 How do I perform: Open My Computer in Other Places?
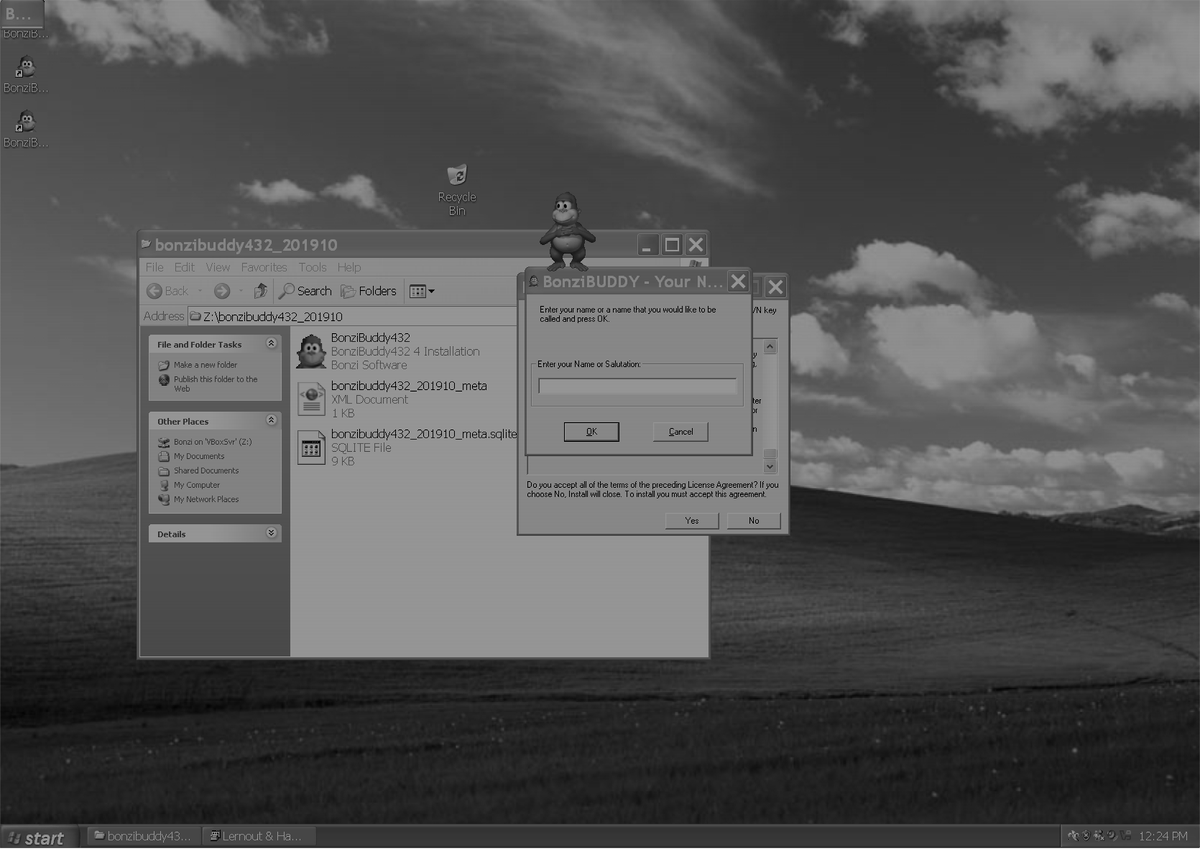(x=197, y=485)
